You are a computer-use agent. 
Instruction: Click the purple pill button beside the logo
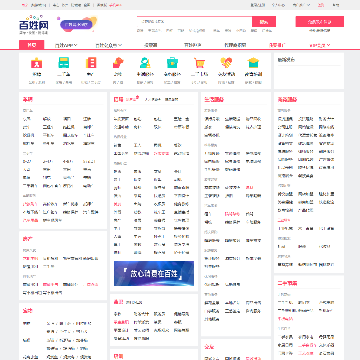tap(76, 24)
